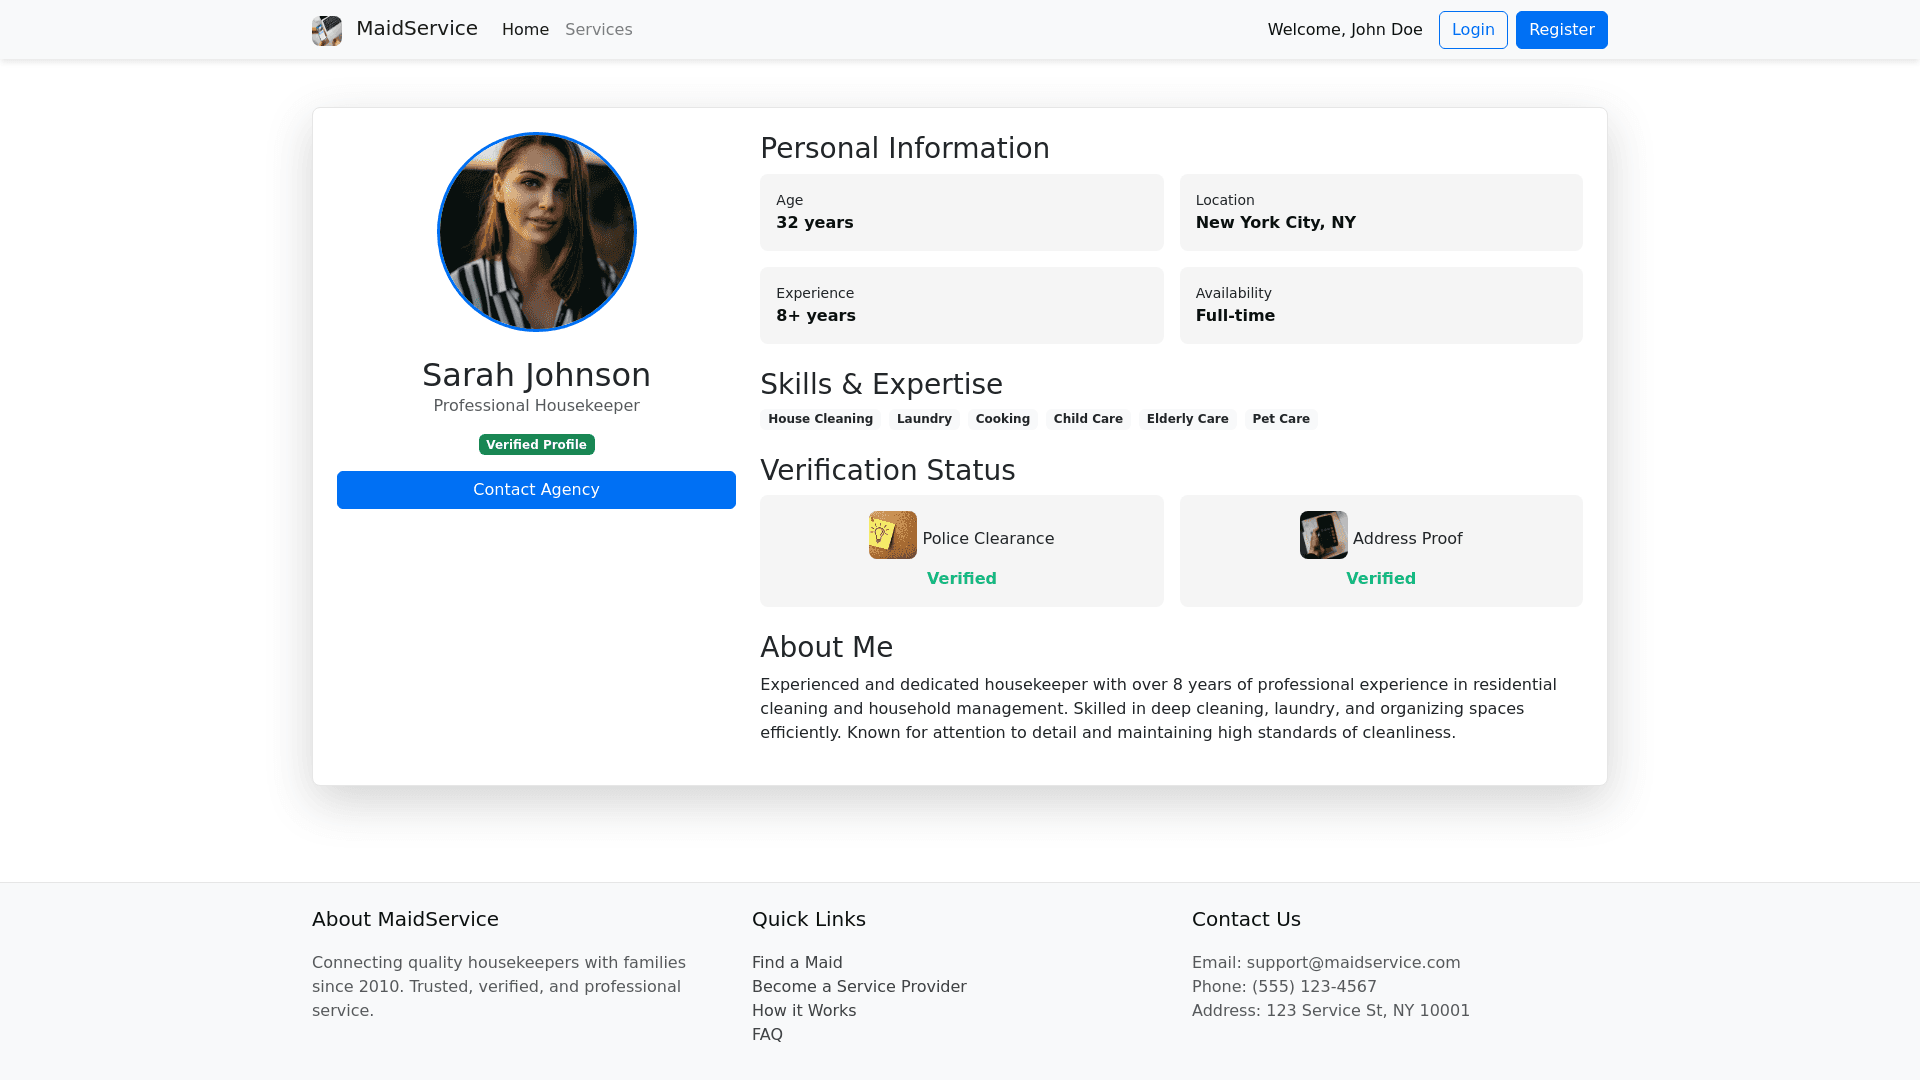
Task: Open the Home nav item
Action: coord(525,30)
